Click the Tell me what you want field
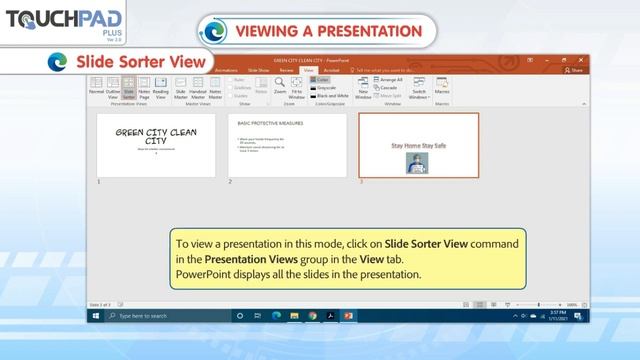Image resolution: width=640 pixels, height=360 pixels. 382,70
